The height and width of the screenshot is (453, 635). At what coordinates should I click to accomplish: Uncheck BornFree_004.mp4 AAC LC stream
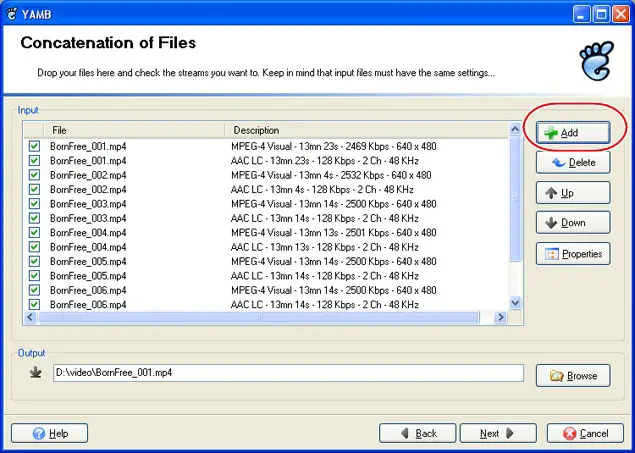pyautogui.click(x=34, y=247)
